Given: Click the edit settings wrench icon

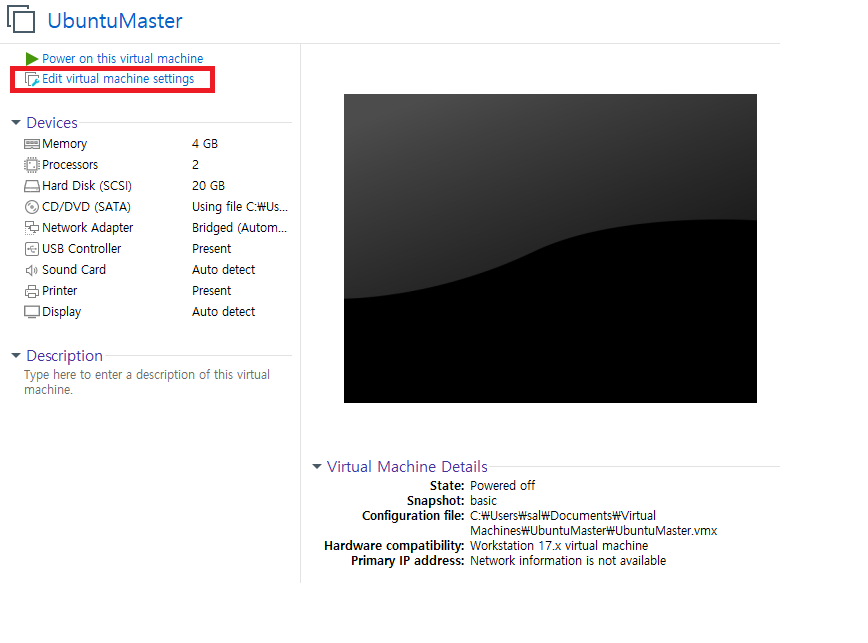Looking at the screenshot, I should [32, 79].
